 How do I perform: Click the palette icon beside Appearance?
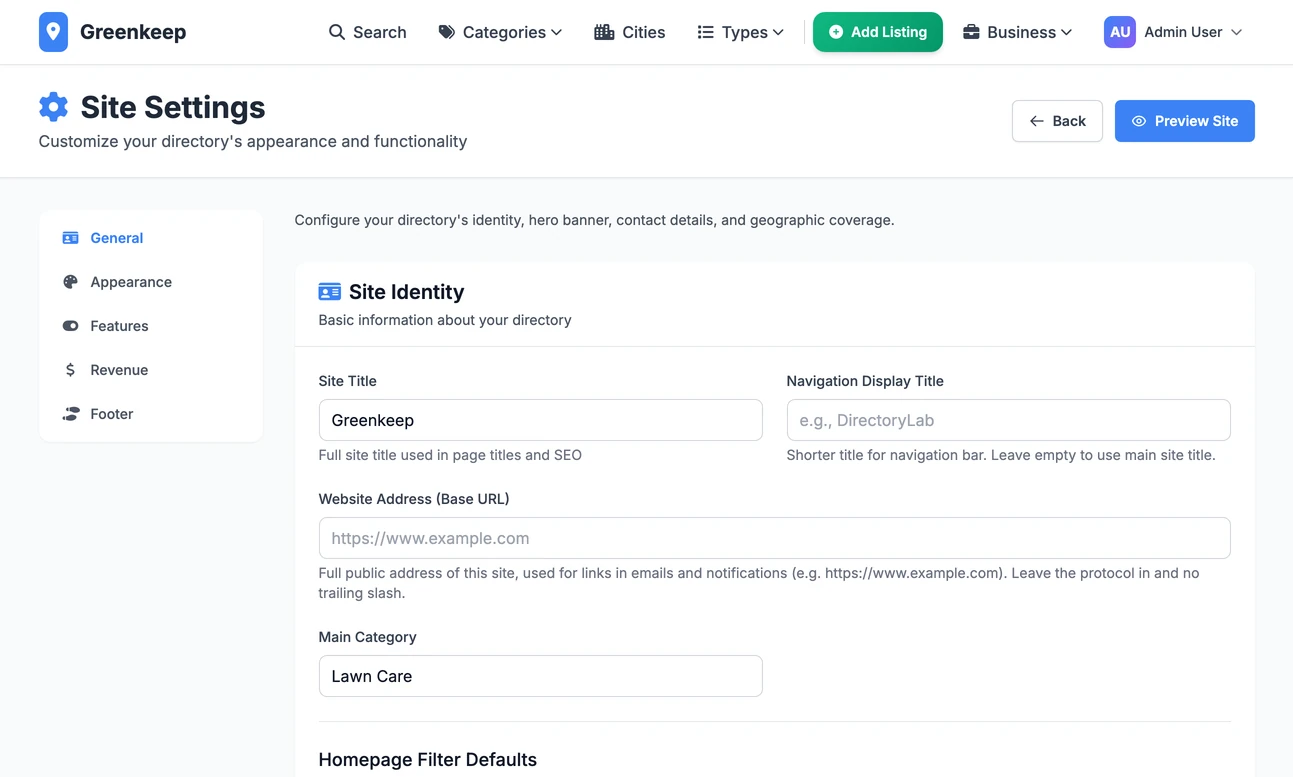click(x=70, y=282)
